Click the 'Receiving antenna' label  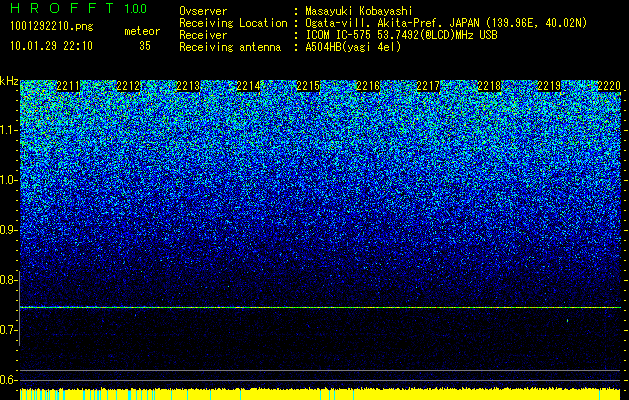click(230, 47)
